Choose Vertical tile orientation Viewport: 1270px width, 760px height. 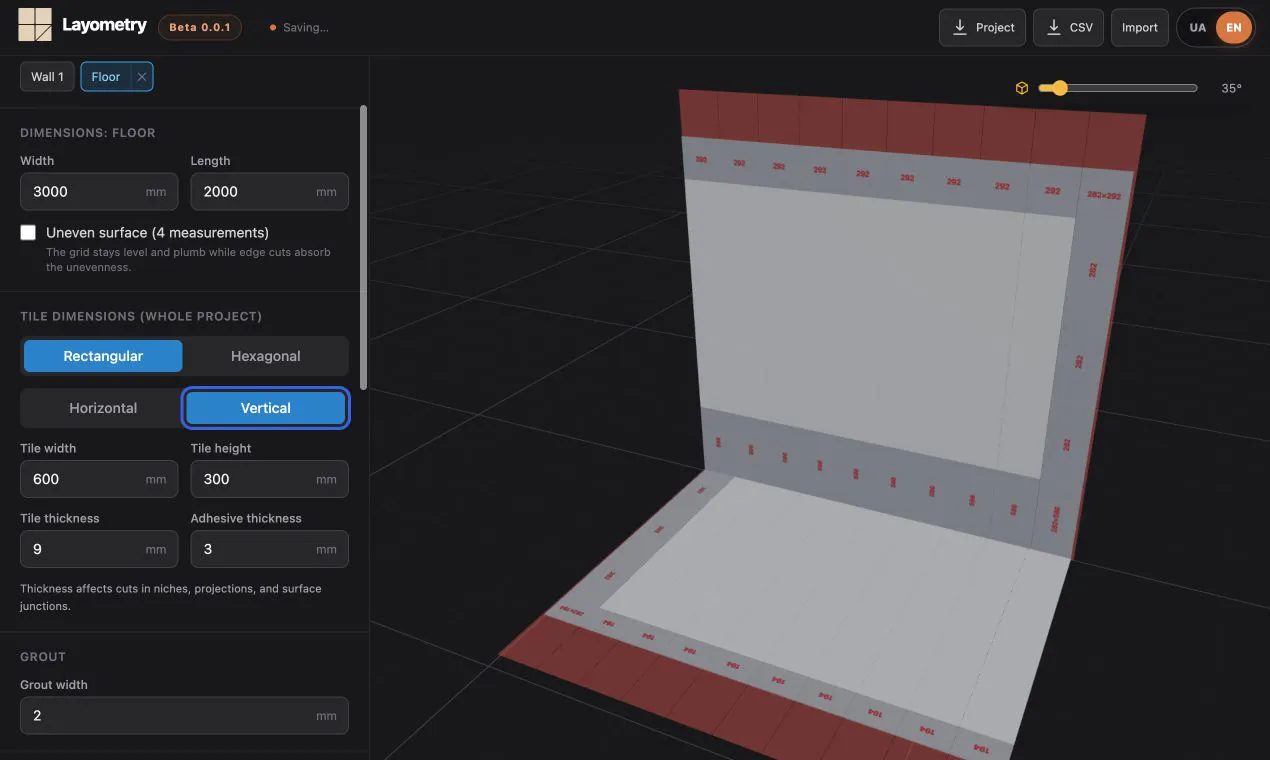click(266, 408)
